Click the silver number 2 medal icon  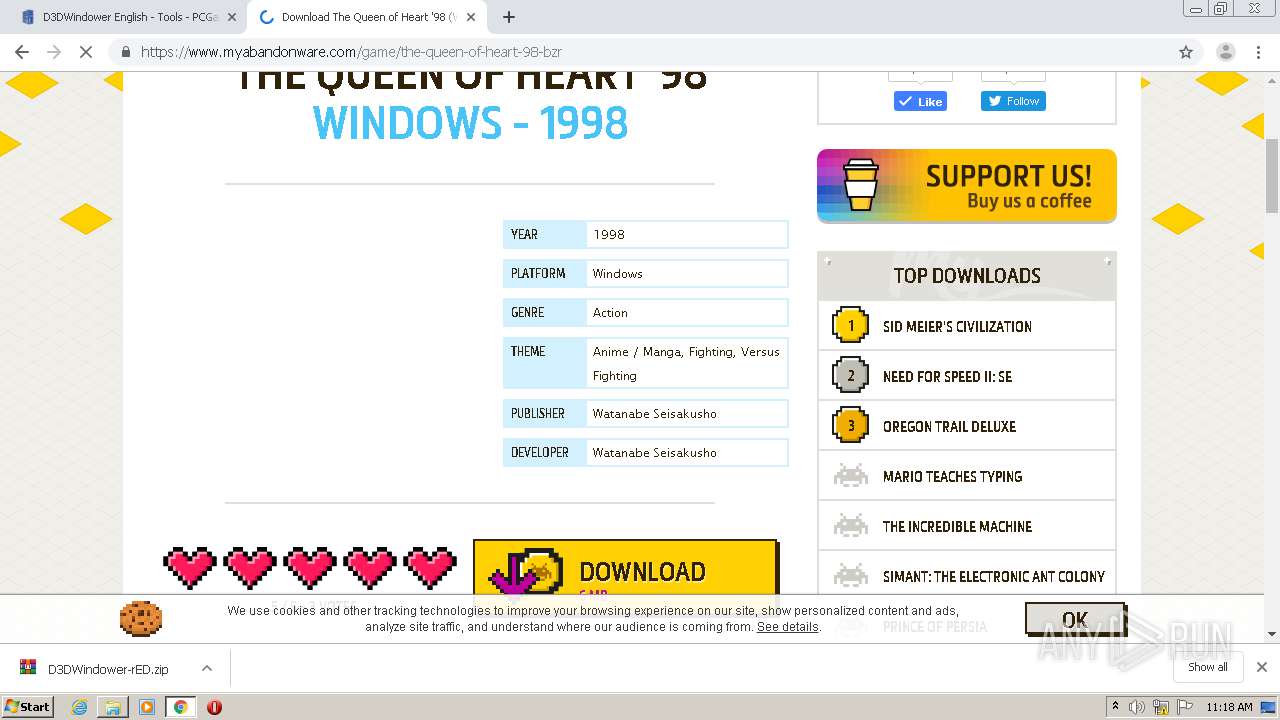[x=851, y=375]
